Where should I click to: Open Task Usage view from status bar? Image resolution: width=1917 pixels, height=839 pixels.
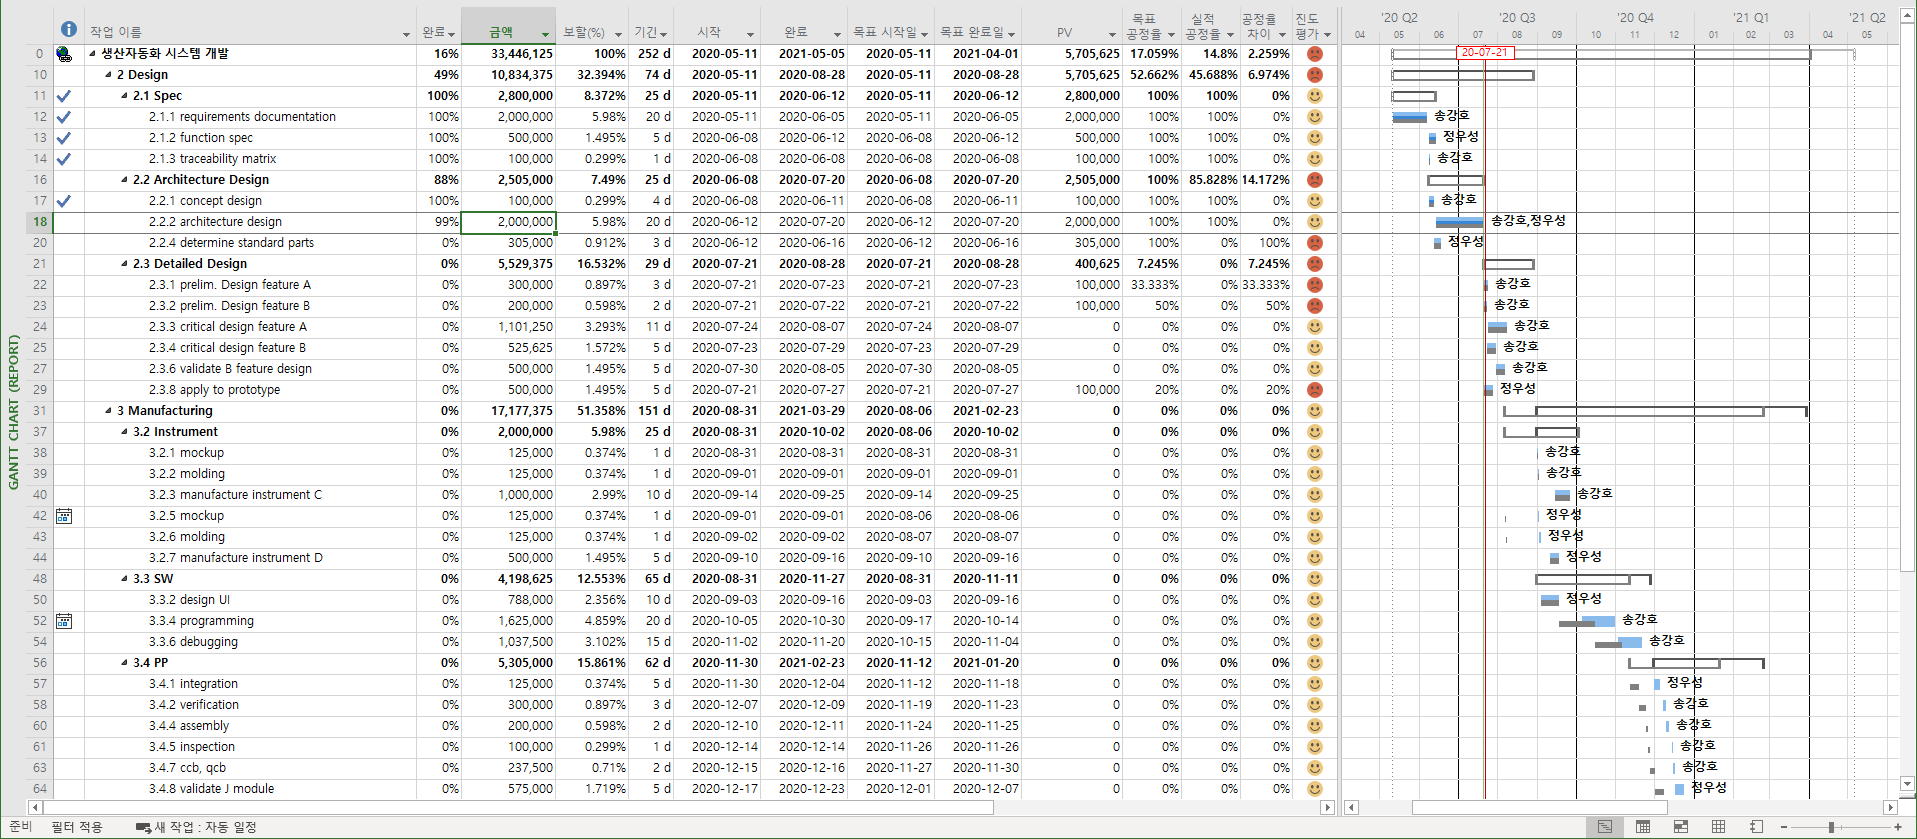click(1642, 827)
